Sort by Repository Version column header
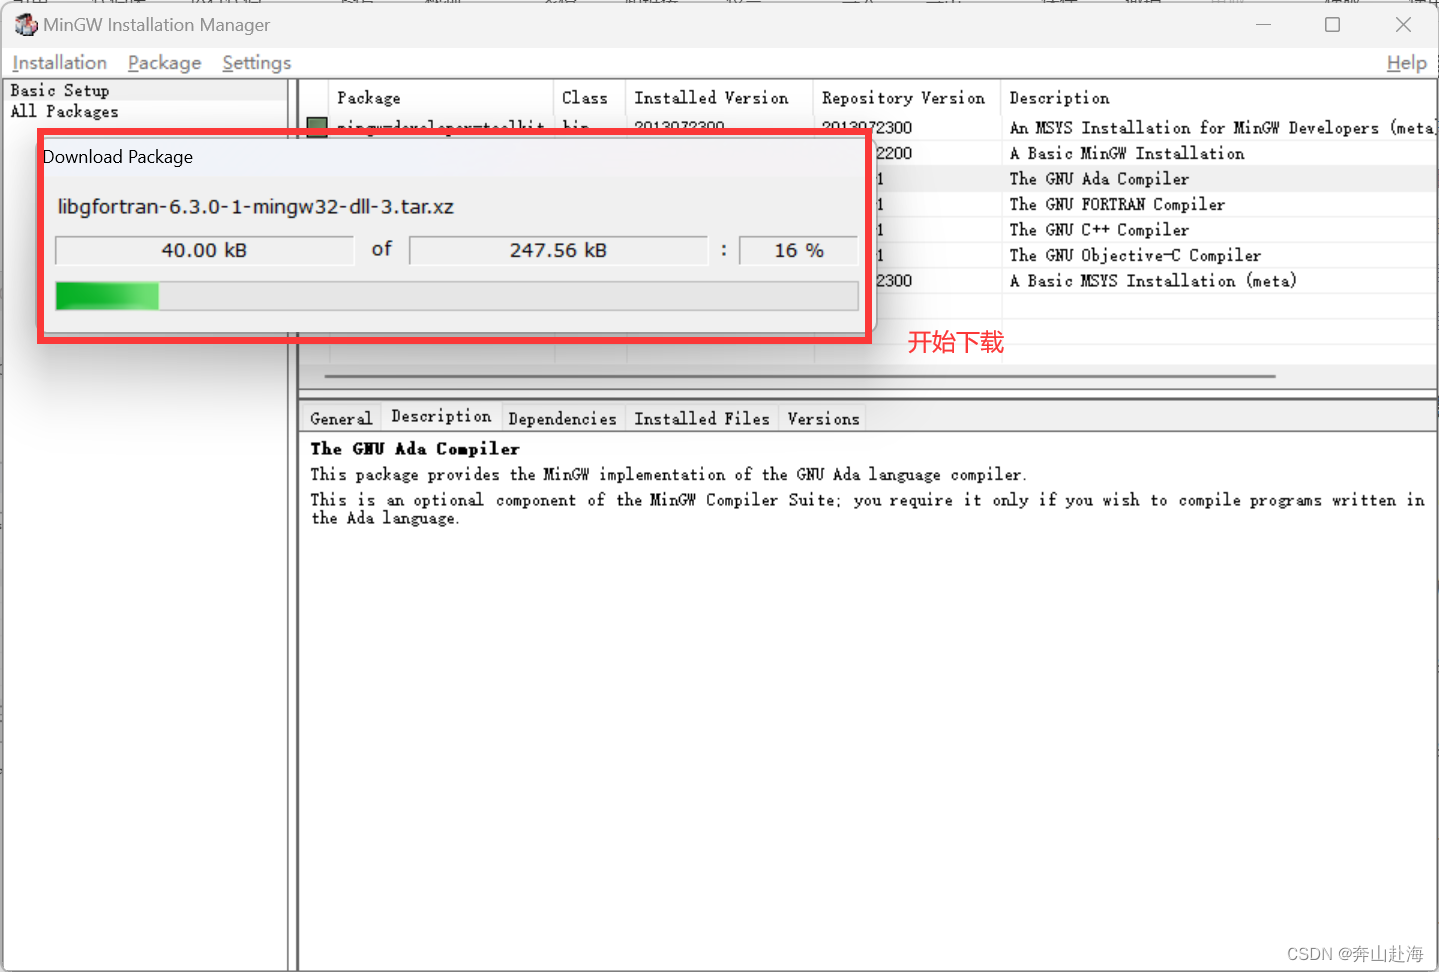 click(907, 98)
